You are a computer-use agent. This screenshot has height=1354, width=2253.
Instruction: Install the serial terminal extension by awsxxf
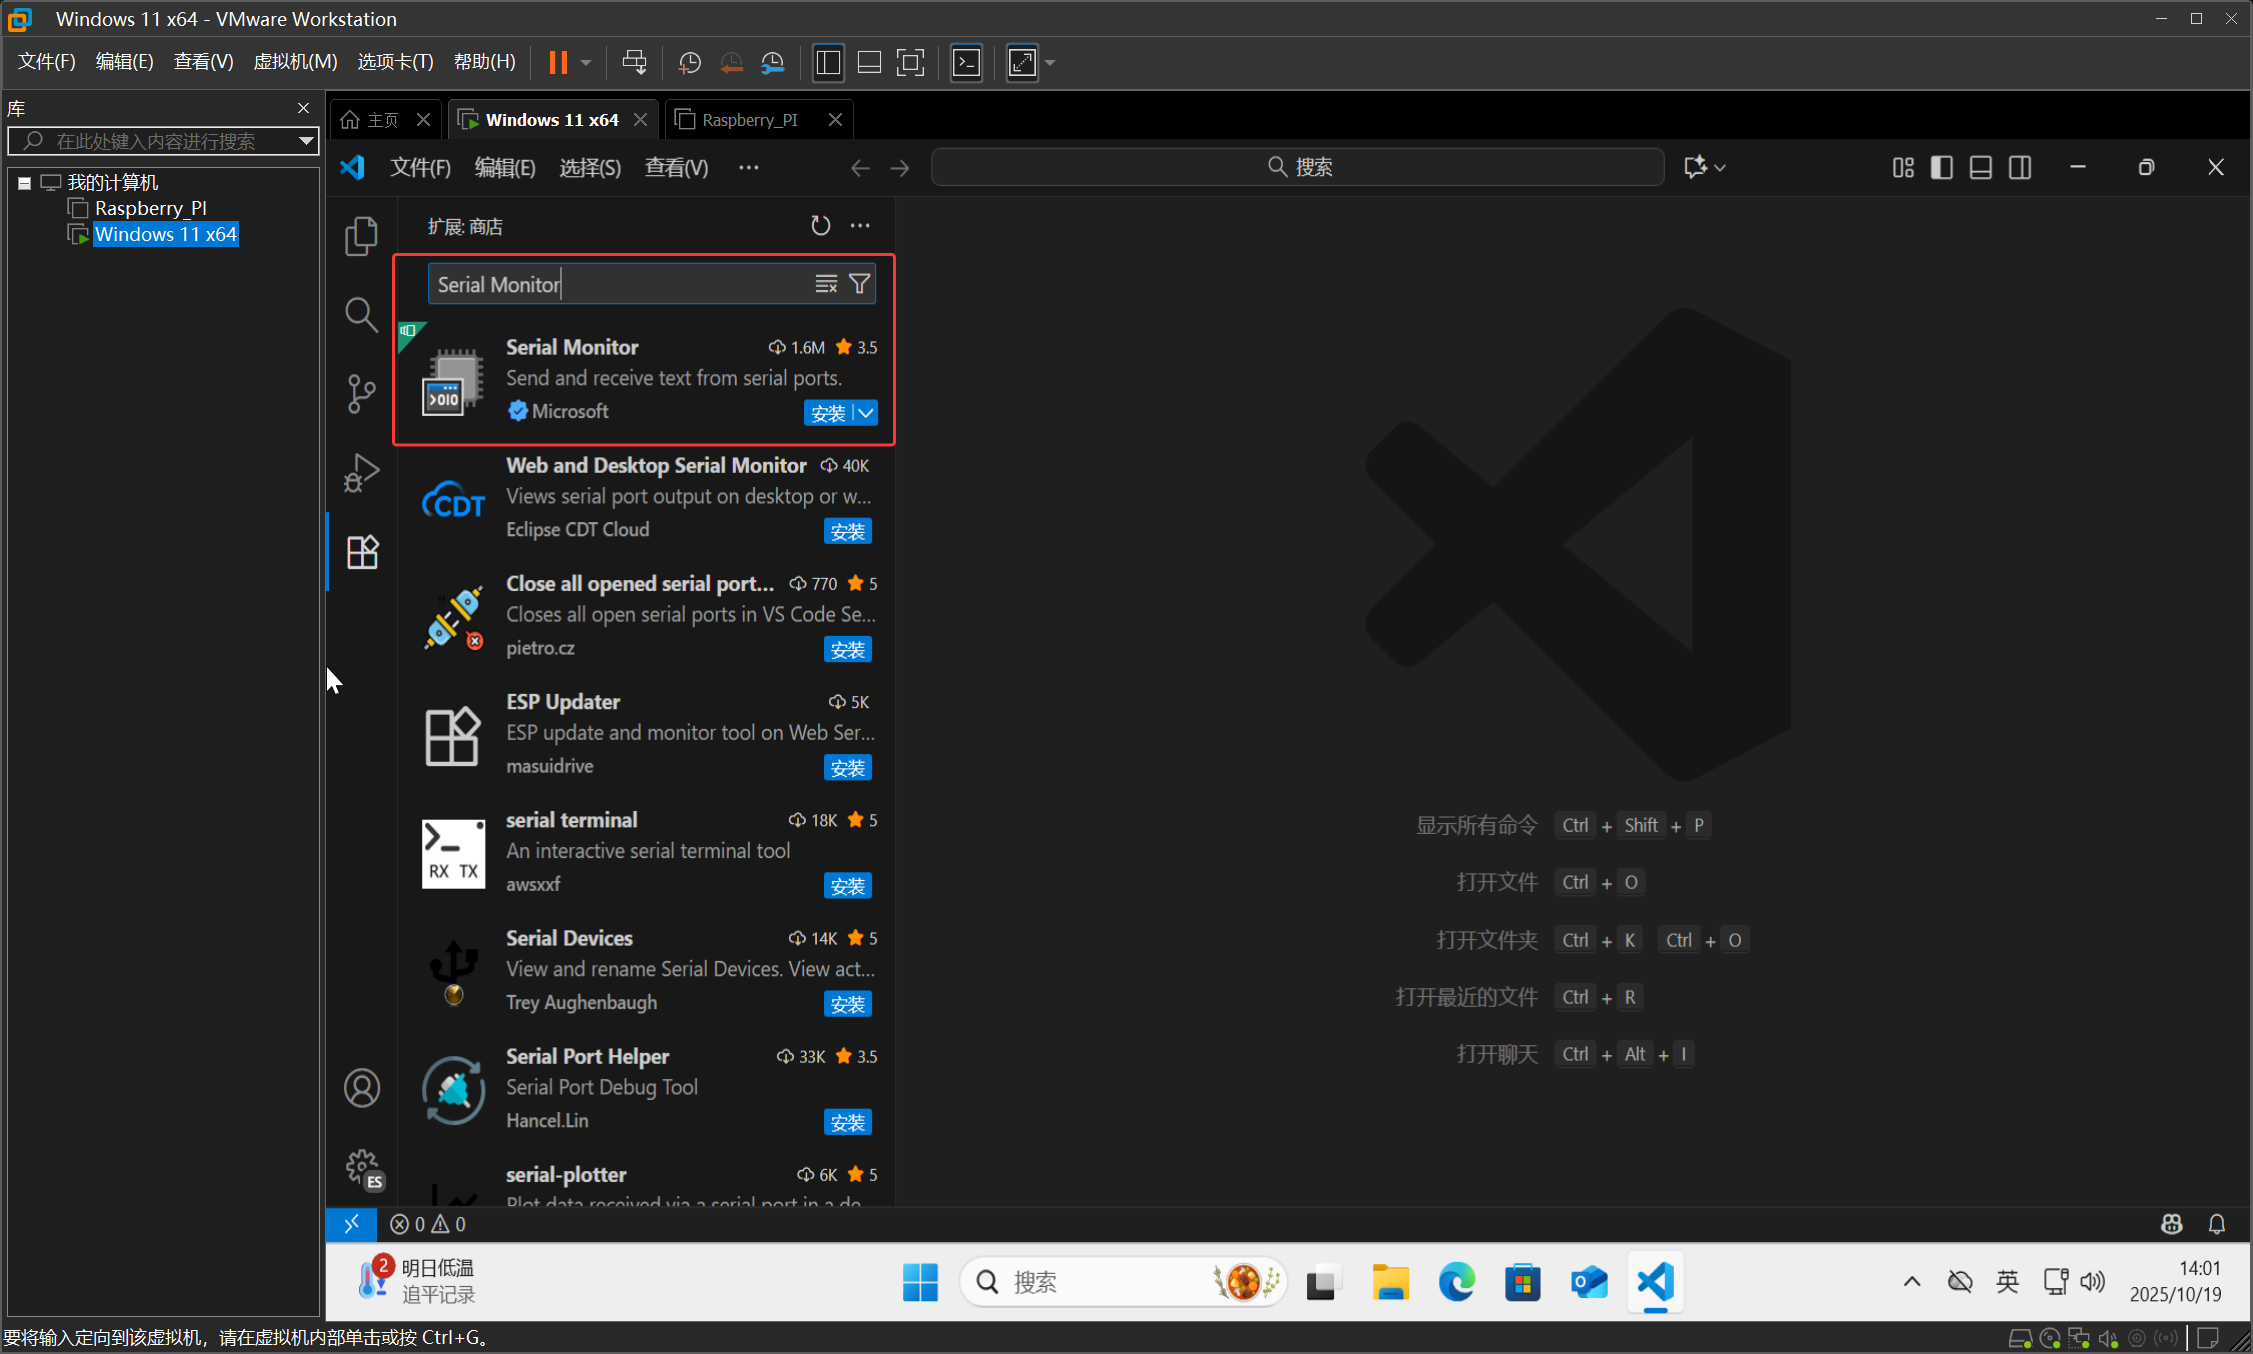(x=847, y=885)
